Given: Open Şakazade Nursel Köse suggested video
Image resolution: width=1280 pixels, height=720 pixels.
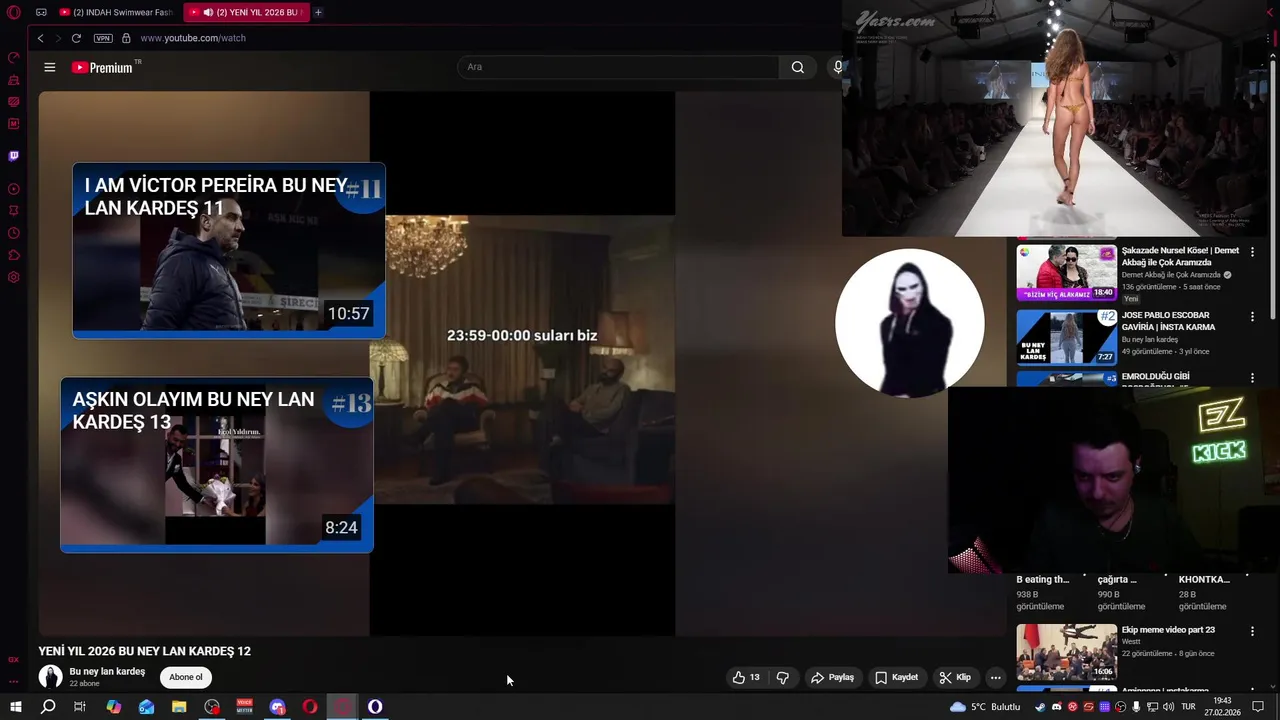Looking at the screenshot, I should point(1180,256).
